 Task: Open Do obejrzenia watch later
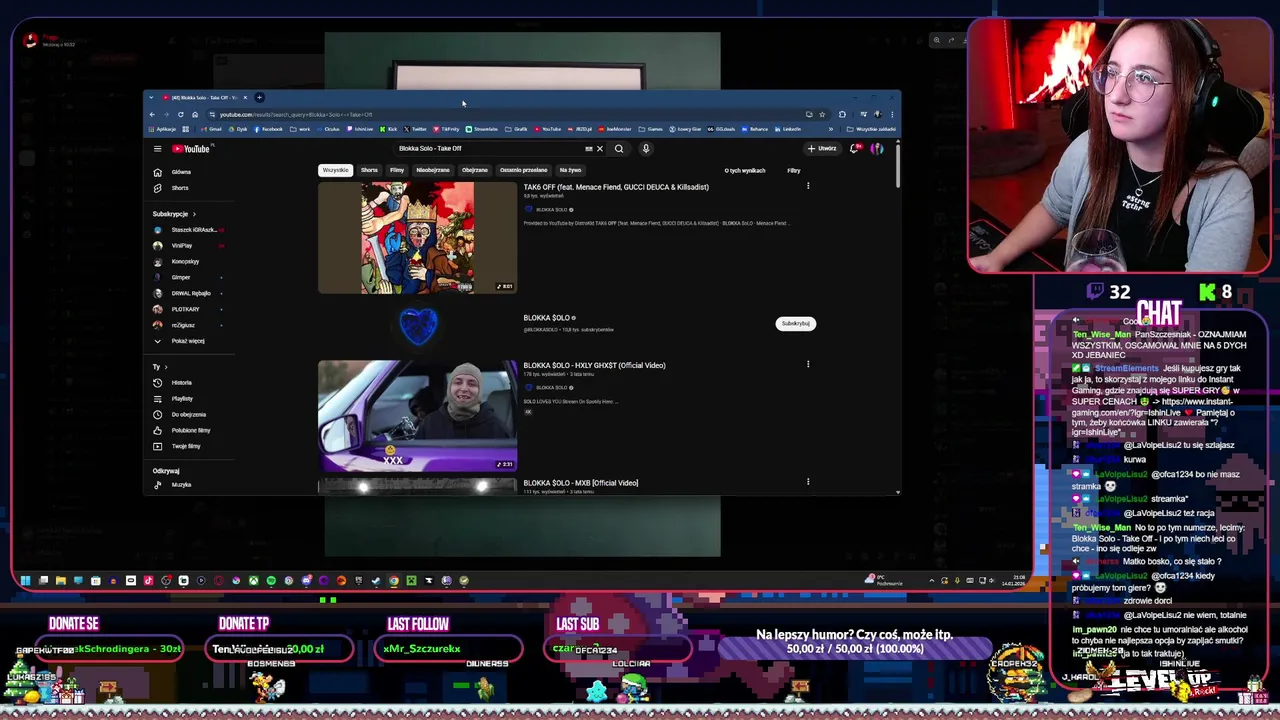click(x=188, y=414)
